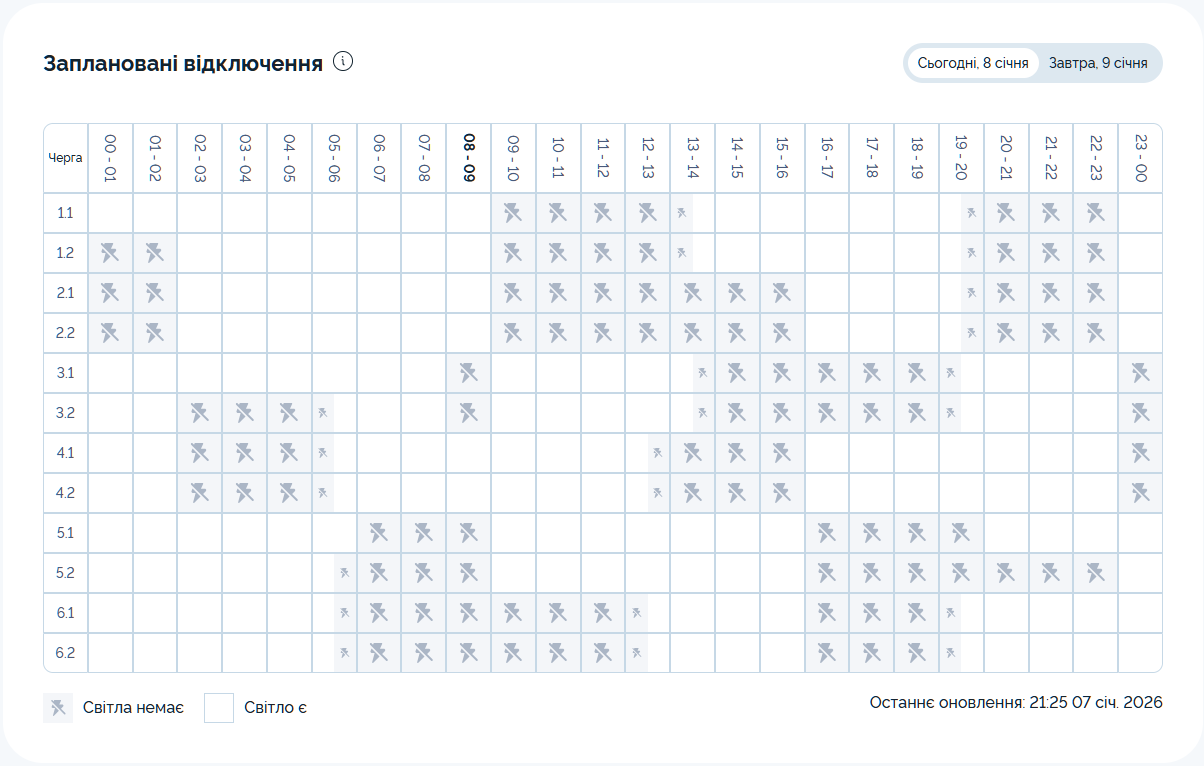Select outage icon for queue 2.1 at 15-16
The width and height of the screenshot is (1204, 766).
click(x=782, y=293)
